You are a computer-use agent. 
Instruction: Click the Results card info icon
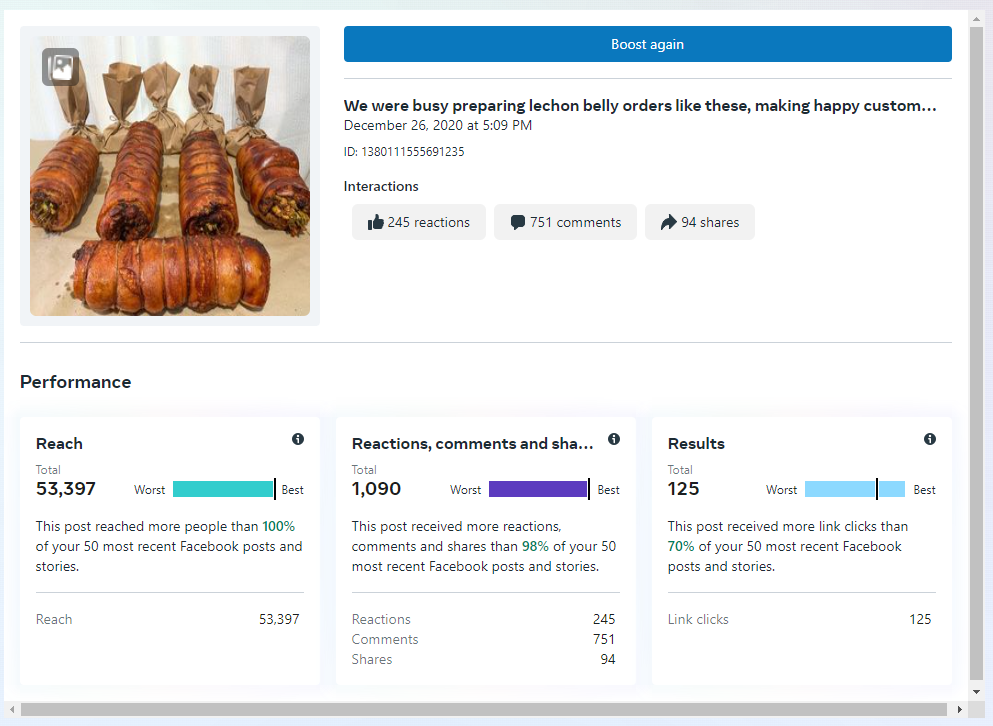[x=930, y=439]
